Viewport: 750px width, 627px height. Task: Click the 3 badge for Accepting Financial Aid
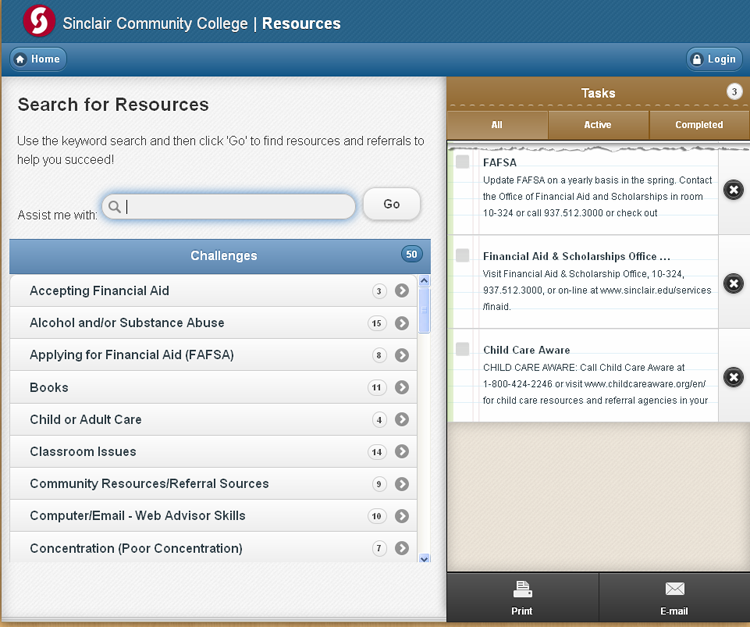point(379,291)
